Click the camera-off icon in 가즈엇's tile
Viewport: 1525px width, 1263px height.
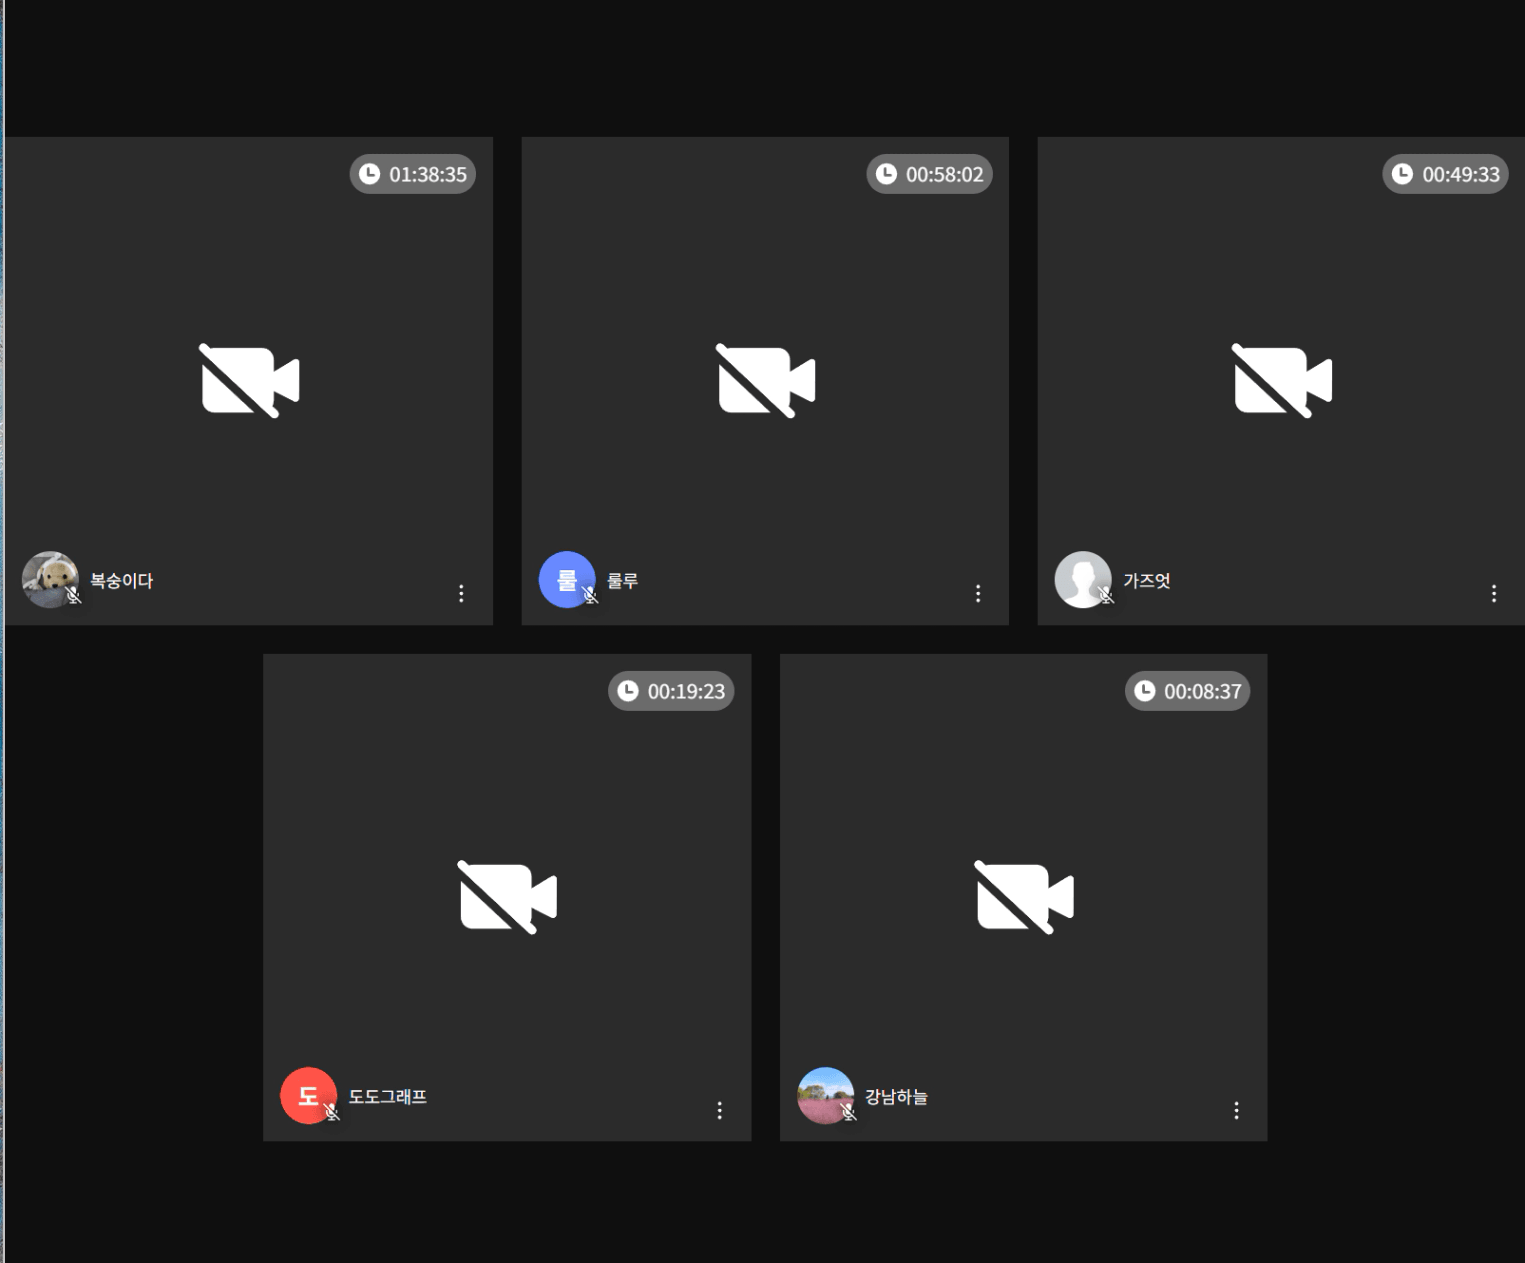tap(1282, 380)
